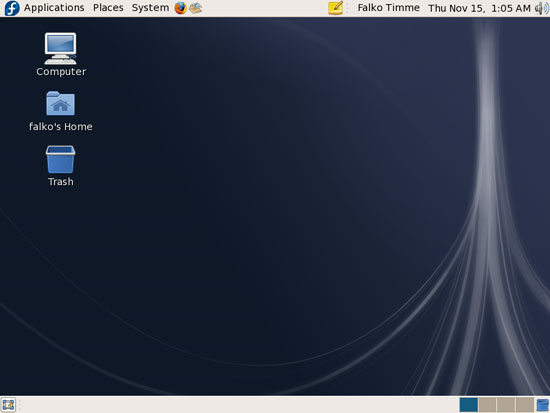Open the Fedora logo Applications icon
Screen dimensions: 550x413
(x=12, y=8)
